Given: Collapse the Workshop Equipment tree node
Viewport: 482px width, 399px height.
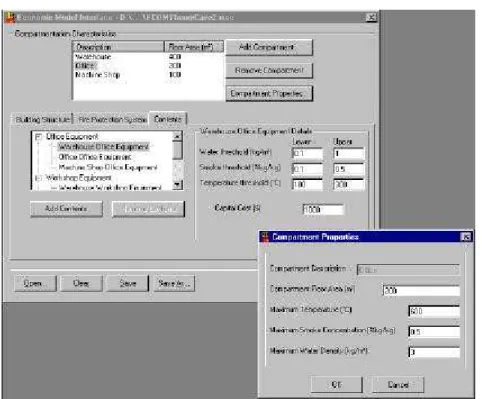Looking at the screenshot, I should point(39,178).
